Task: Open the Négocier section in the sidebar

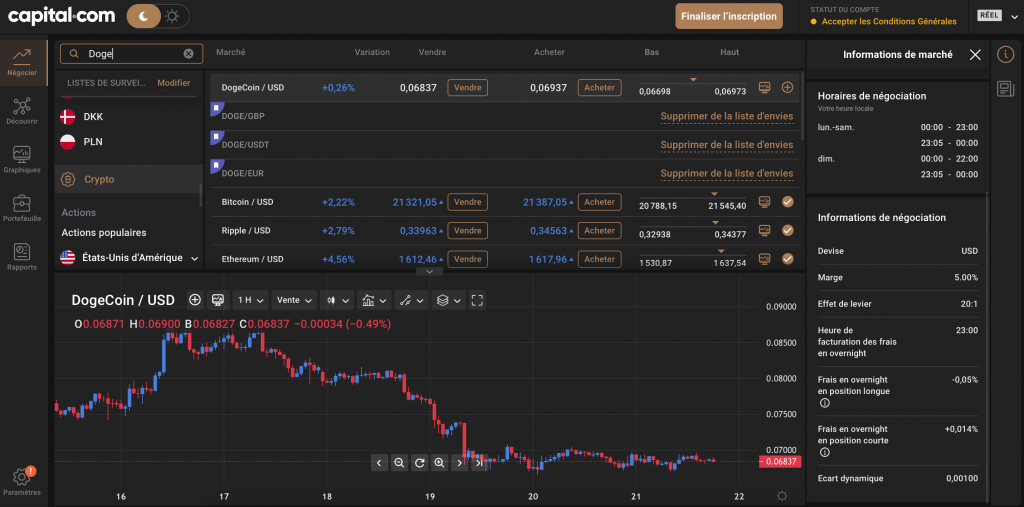Action: (23, 62)
